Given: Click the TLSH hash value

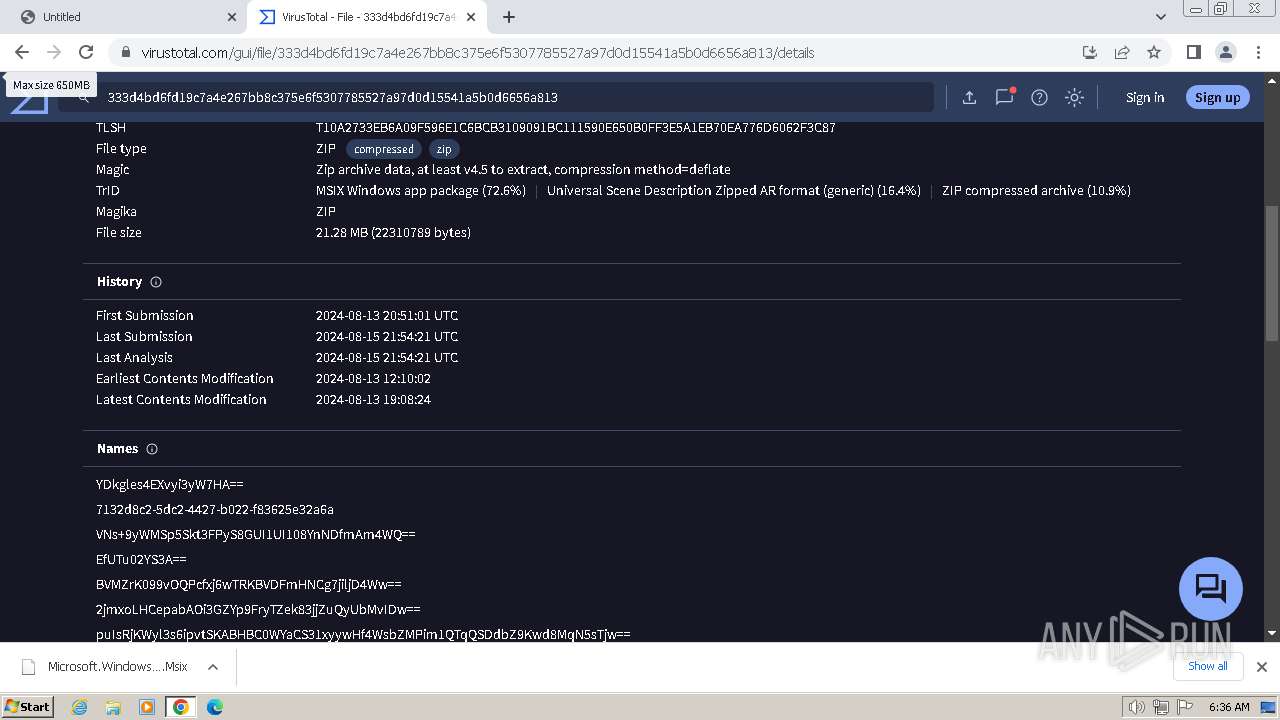Looking at the screenshot, I should (576, 127).
